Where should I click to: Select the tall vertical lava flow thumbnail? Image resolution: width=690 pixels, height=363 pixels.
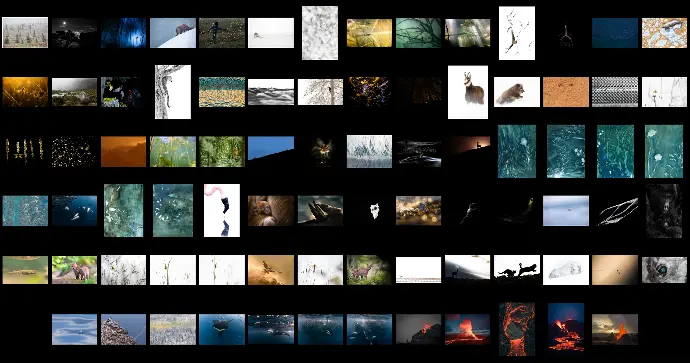517,329
